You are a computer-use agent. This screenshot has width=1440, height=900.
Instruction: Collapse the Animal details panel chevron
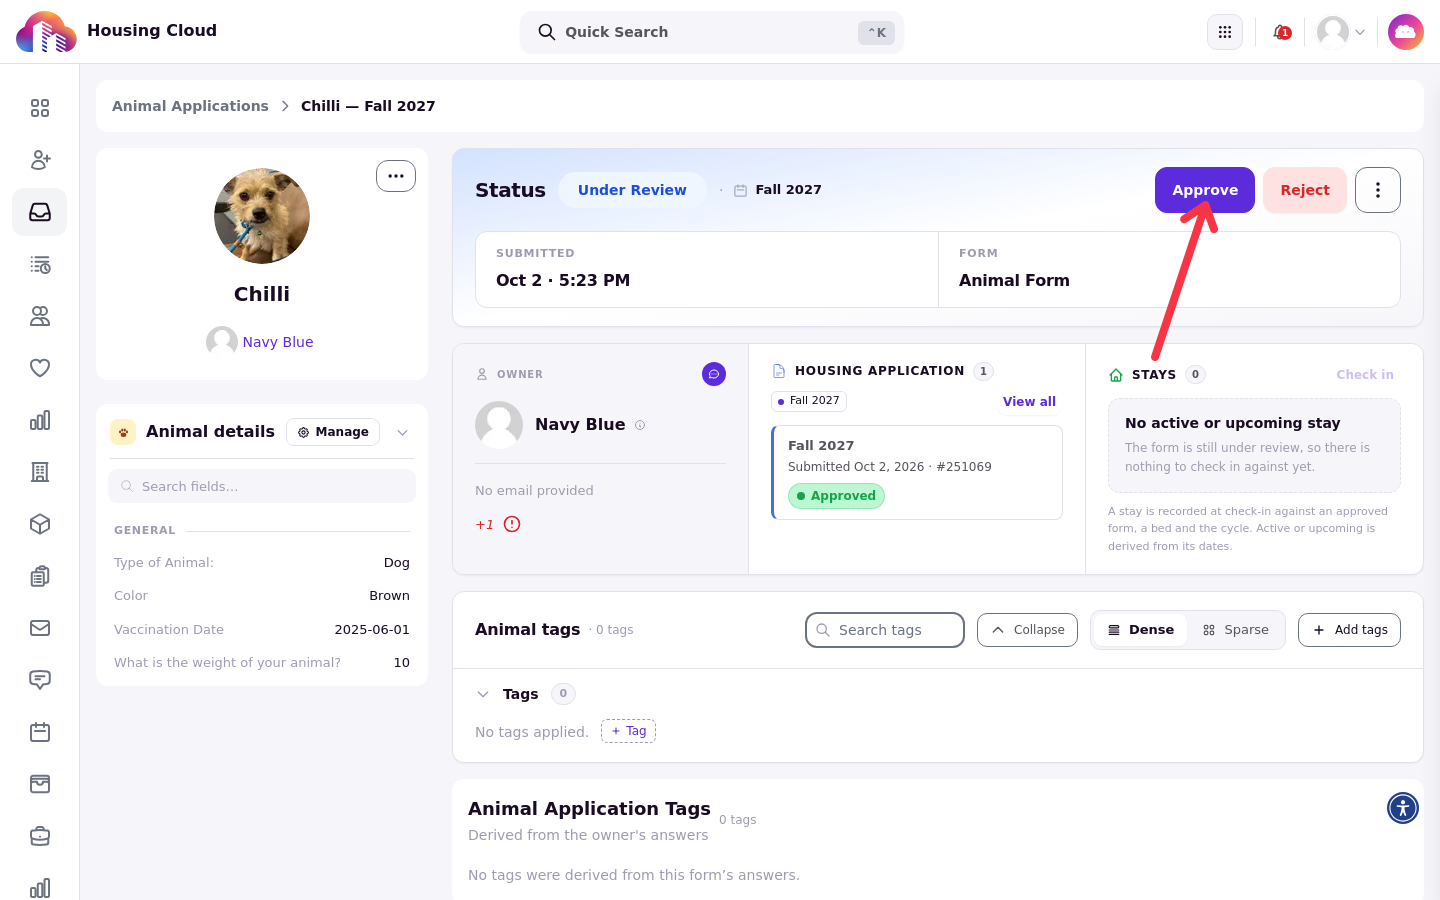[x=402, y=432]
